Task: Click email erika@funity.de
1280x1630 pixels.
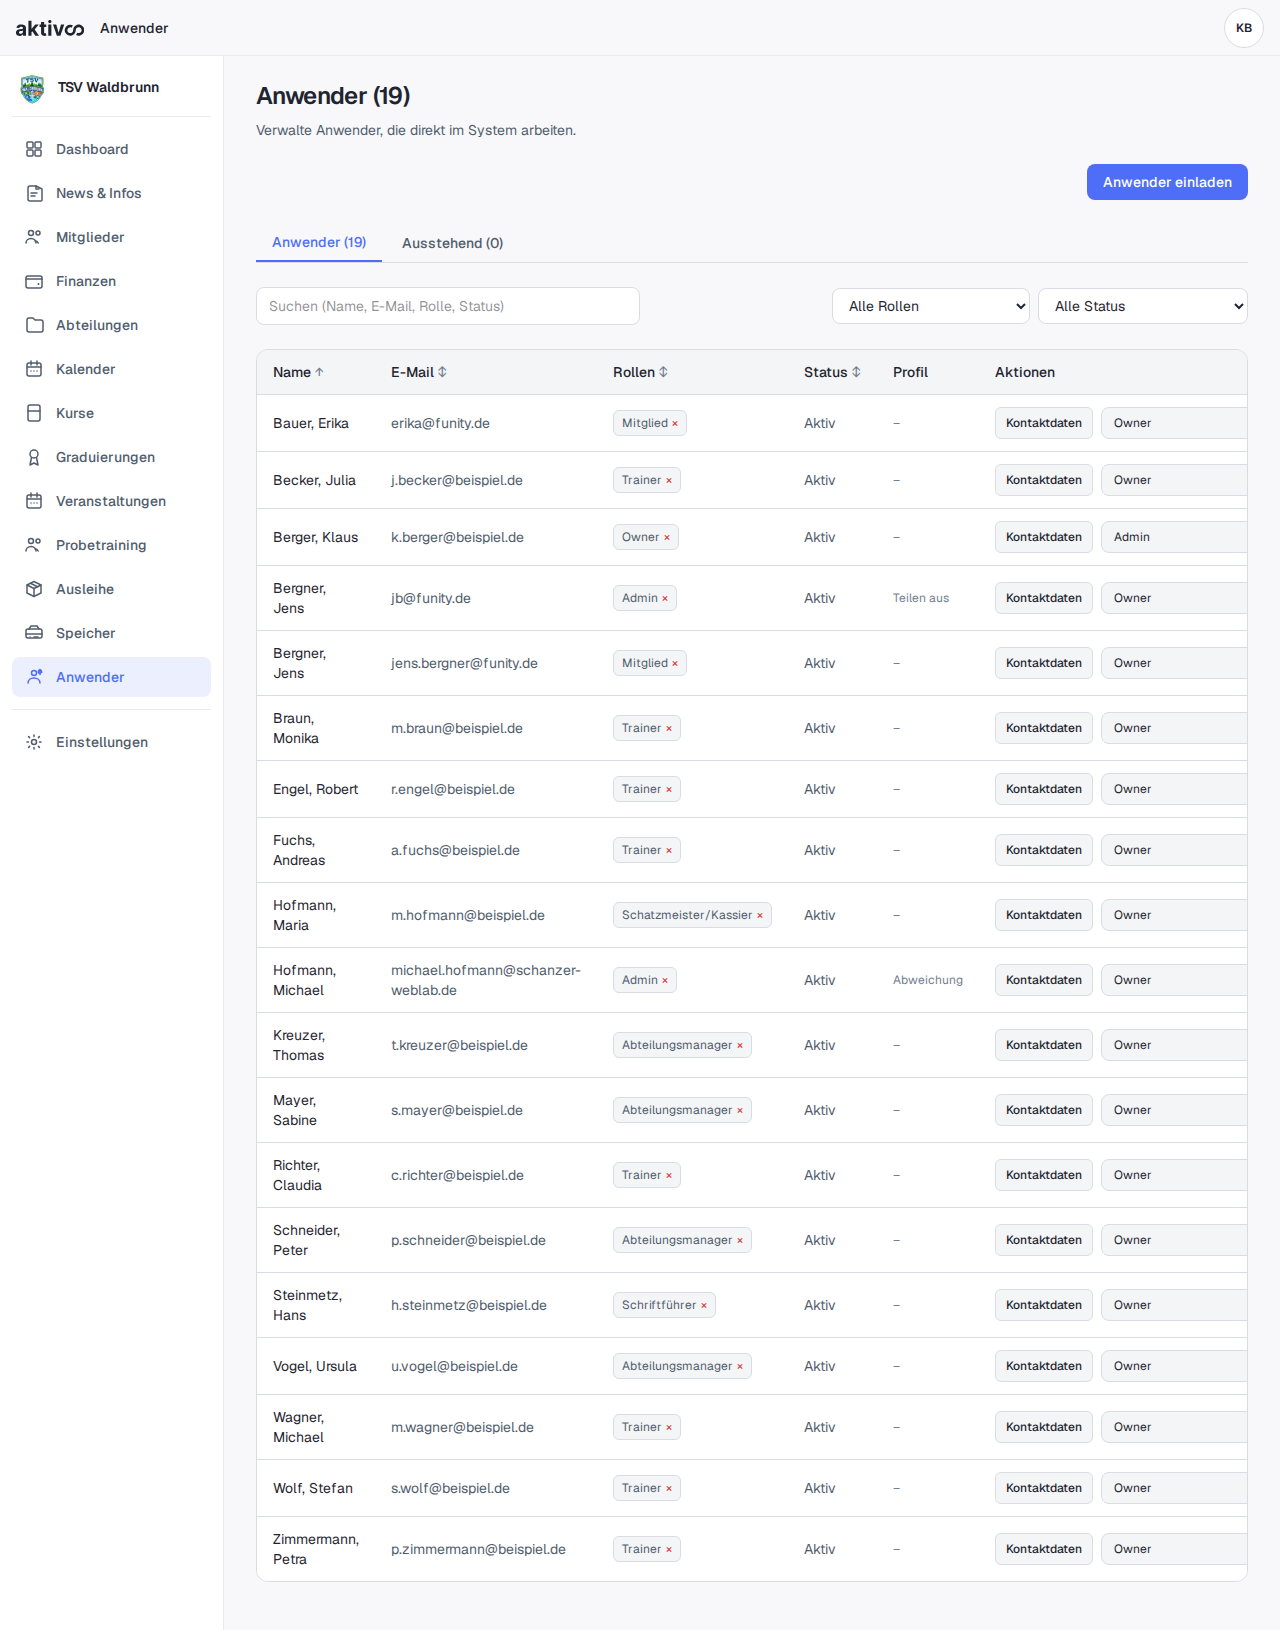Action: click(440, 423)
